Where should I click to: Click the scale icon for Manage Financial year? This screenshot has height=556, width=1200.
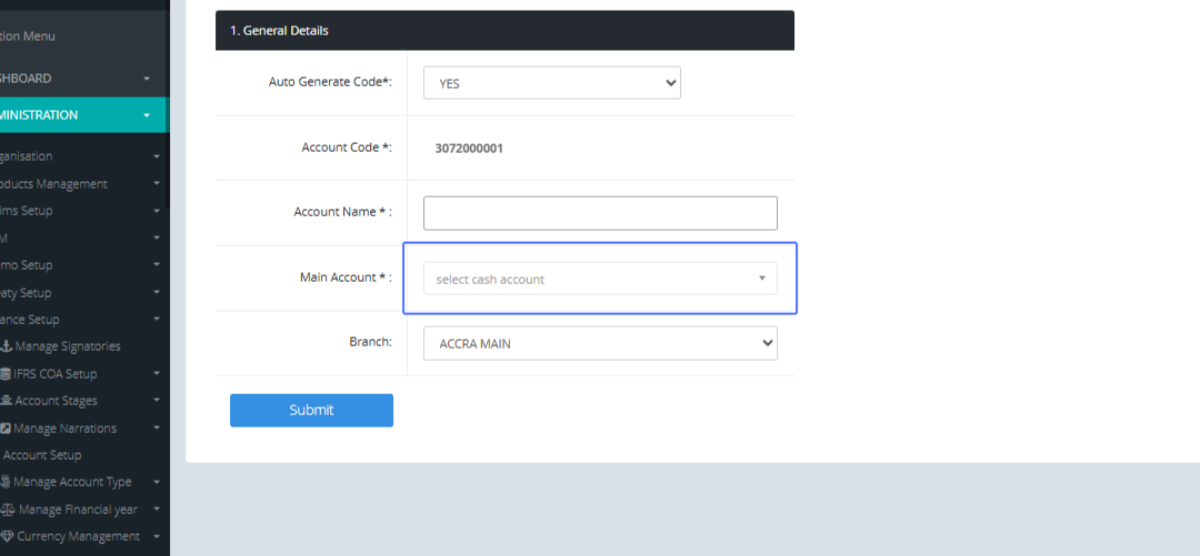pos(8,510)
